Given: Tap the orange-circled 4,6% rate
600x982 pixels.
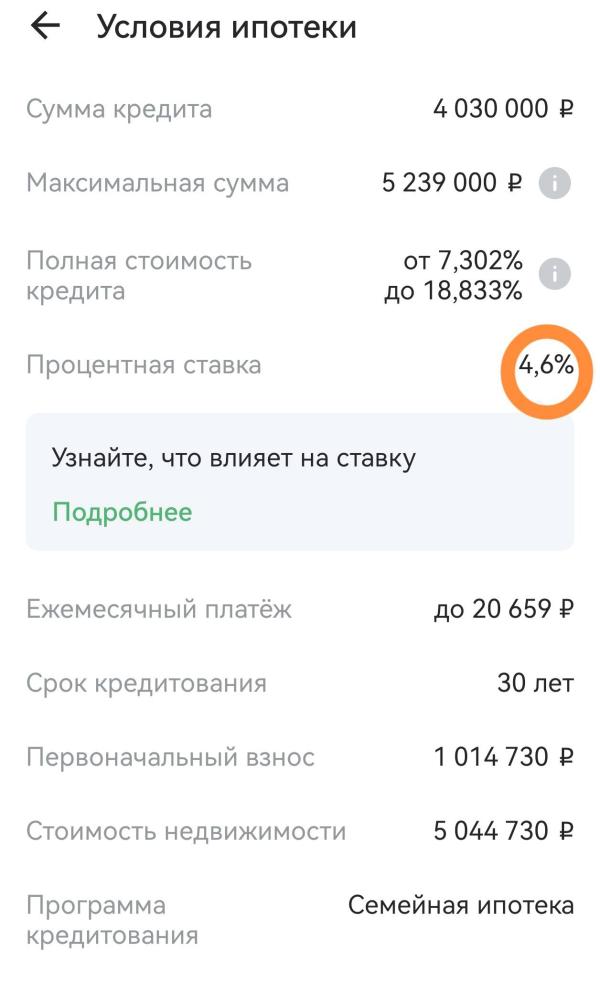Looking at the screenshot, I should coord(546,364).
